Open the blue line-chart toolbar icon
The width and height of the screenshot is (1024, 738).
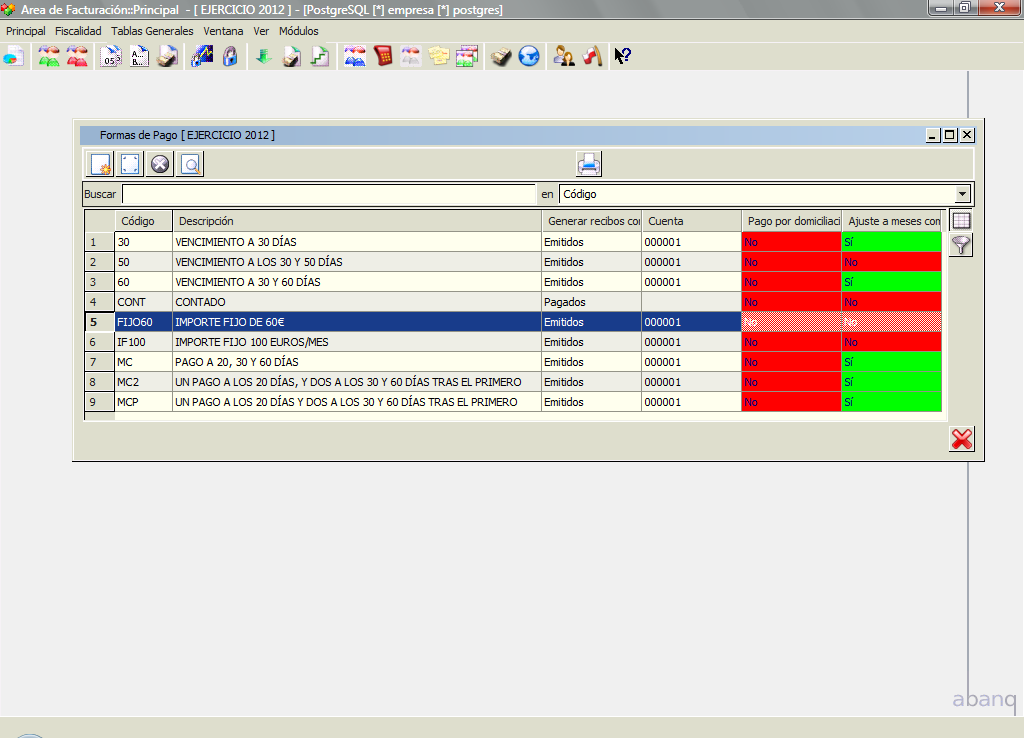coord(202,56)
